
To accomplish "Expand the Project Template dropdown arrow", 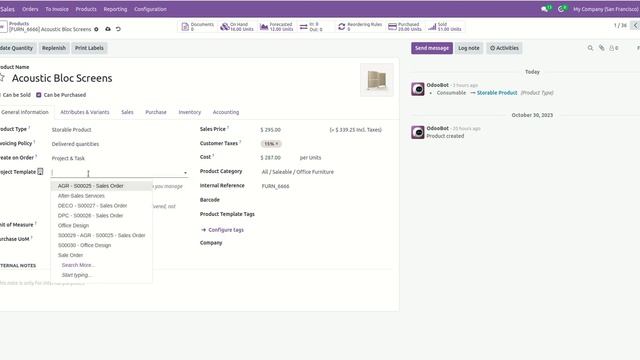I will click(185, 173).
